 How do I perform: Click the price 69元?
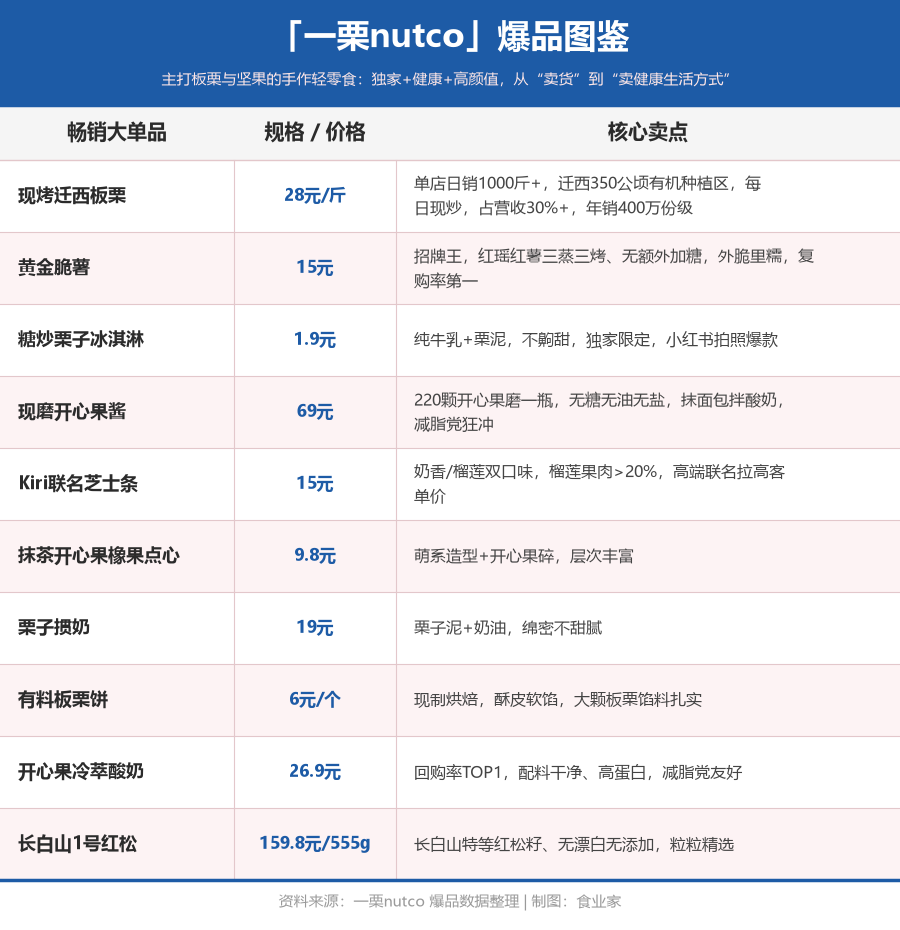315,412
